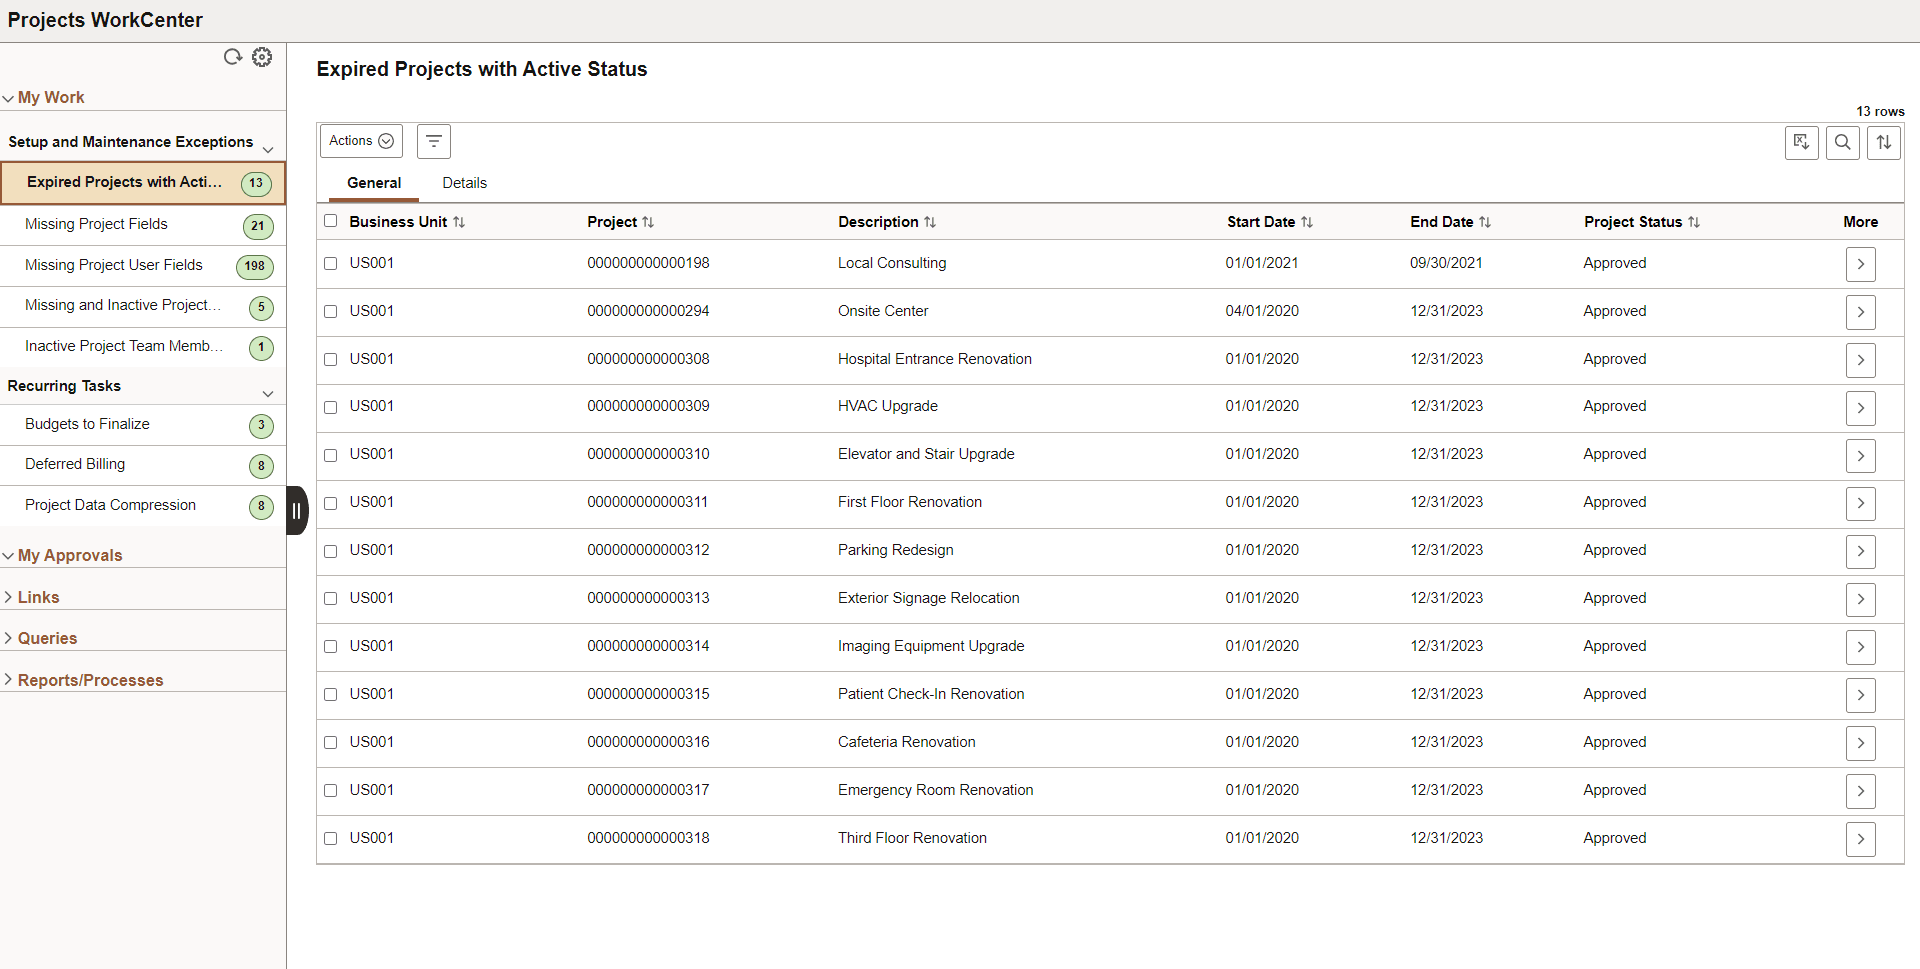Sort by the Project Status column arrows
1920x969 pixels.
(x=1695, y=222)
